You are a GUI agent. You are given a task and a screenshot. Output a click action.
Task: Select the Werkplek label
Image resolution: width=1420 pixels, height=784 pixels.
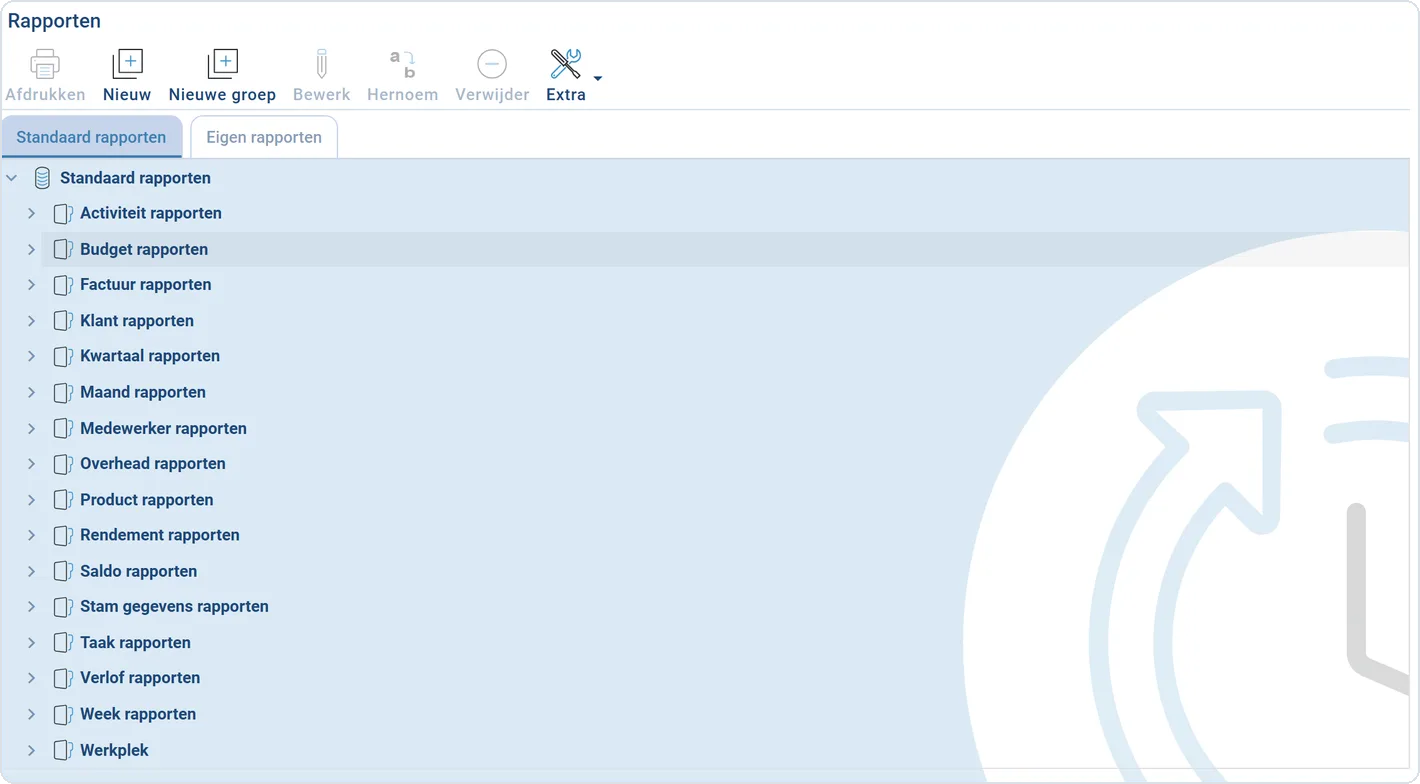click(x=114, y=750)
